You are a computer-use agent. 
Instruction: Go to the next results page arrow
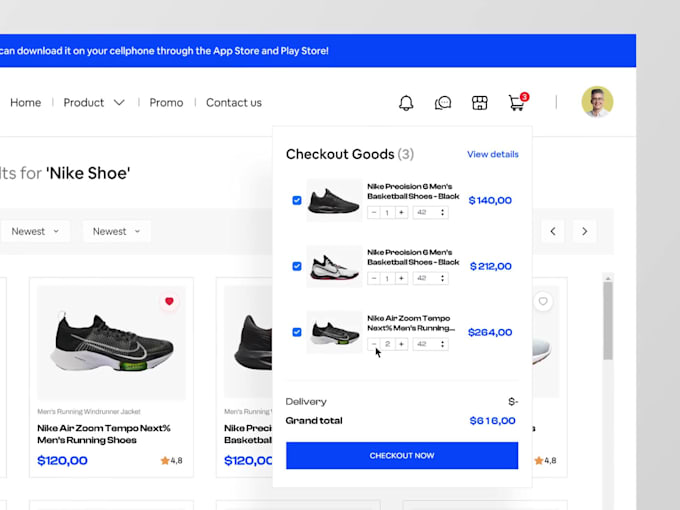pos(585,231)
